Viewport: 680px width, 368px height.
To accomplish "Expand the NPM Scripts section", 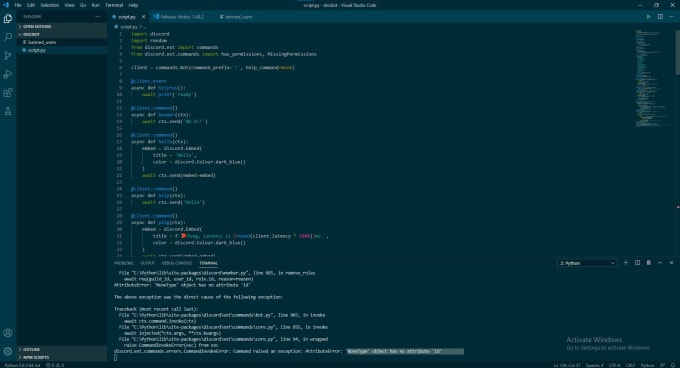I will (62, 357).
